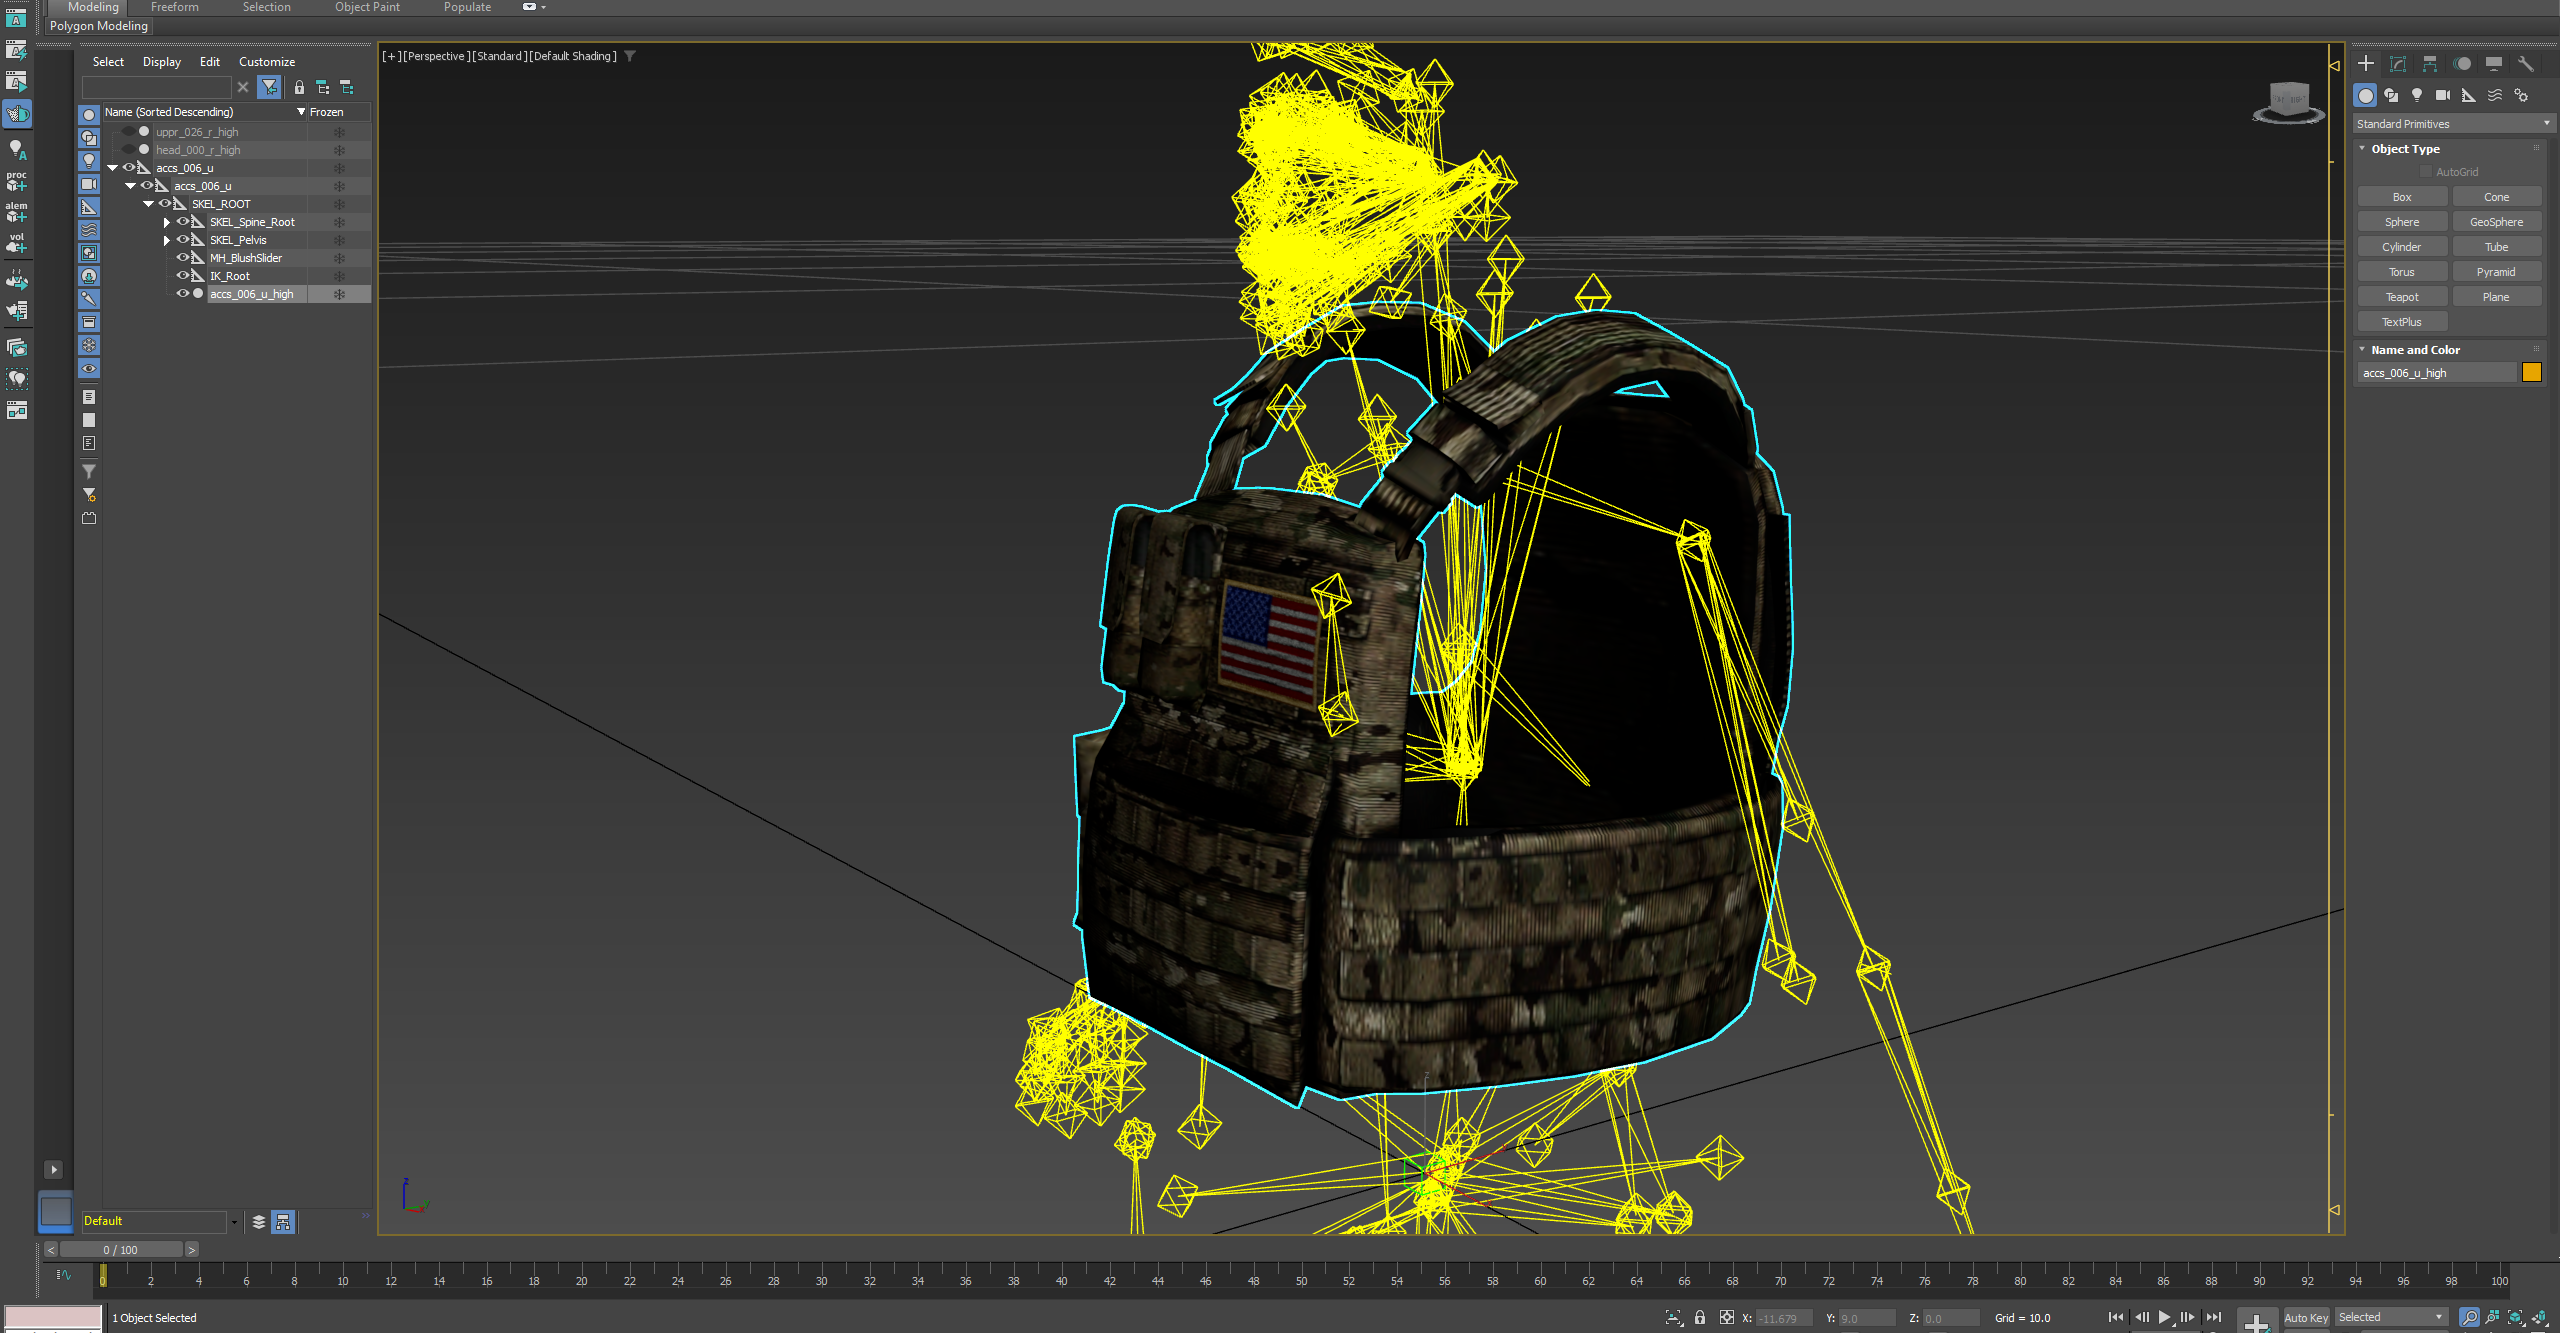Open the Standard Primitives dropdown
Viewport: 2560px width, 1333px height.
(2452, 124)
